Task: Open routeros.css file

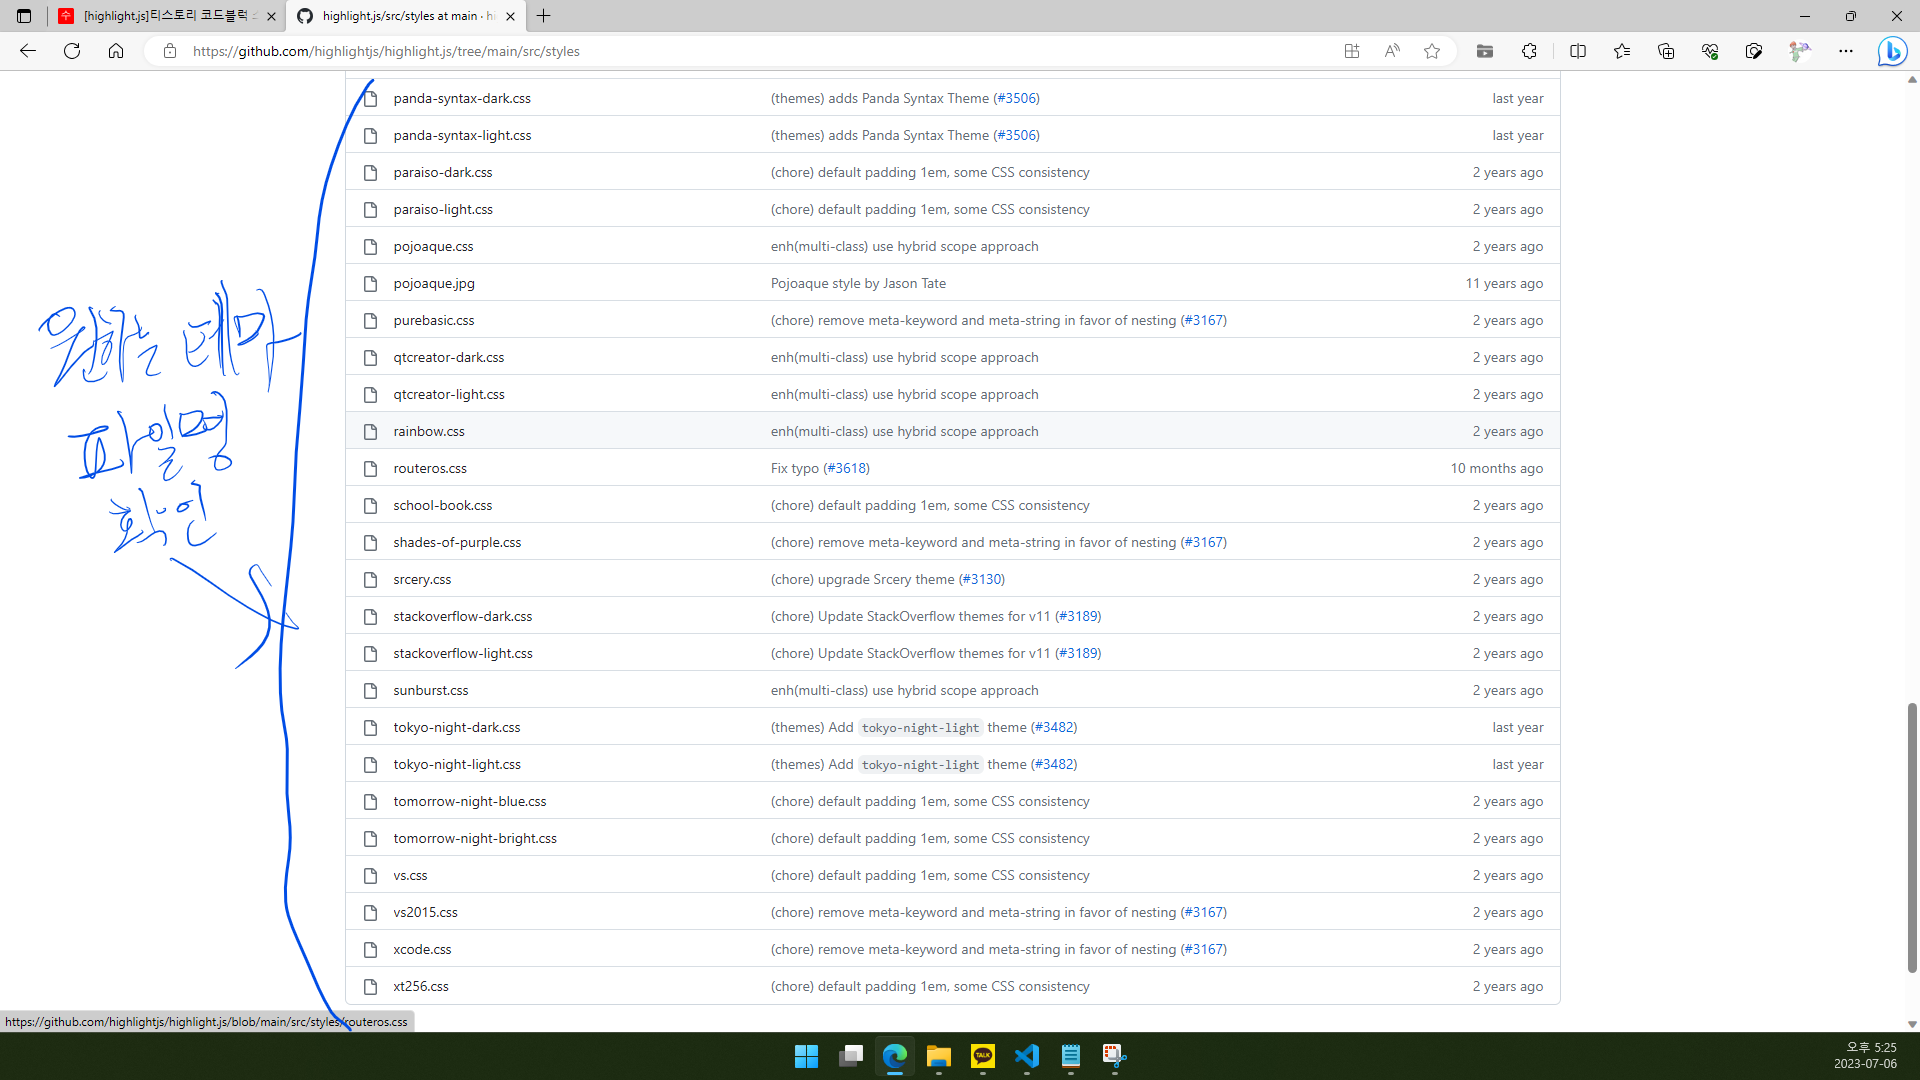Action: 430,468
